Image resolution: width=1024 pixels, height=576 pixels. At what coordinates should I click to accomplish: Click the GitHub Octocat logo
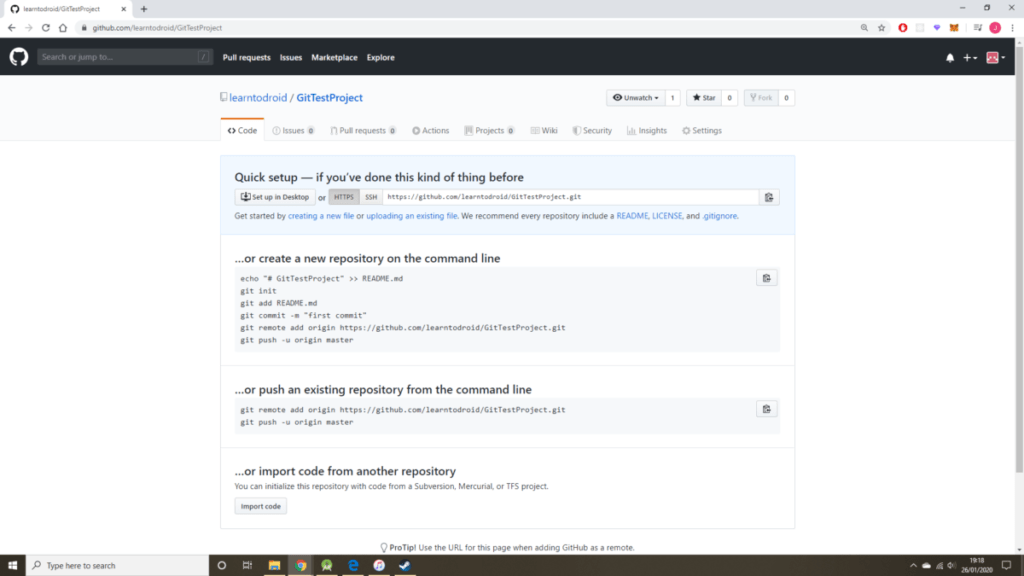tap(19, 57)
